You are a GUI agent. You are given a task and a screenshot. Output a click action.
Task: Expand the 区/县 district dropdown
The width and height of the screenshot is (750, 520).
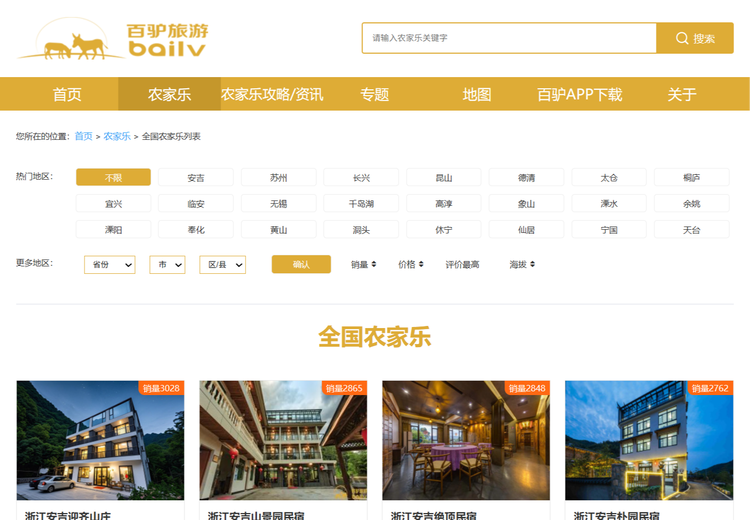coord(222,265)
